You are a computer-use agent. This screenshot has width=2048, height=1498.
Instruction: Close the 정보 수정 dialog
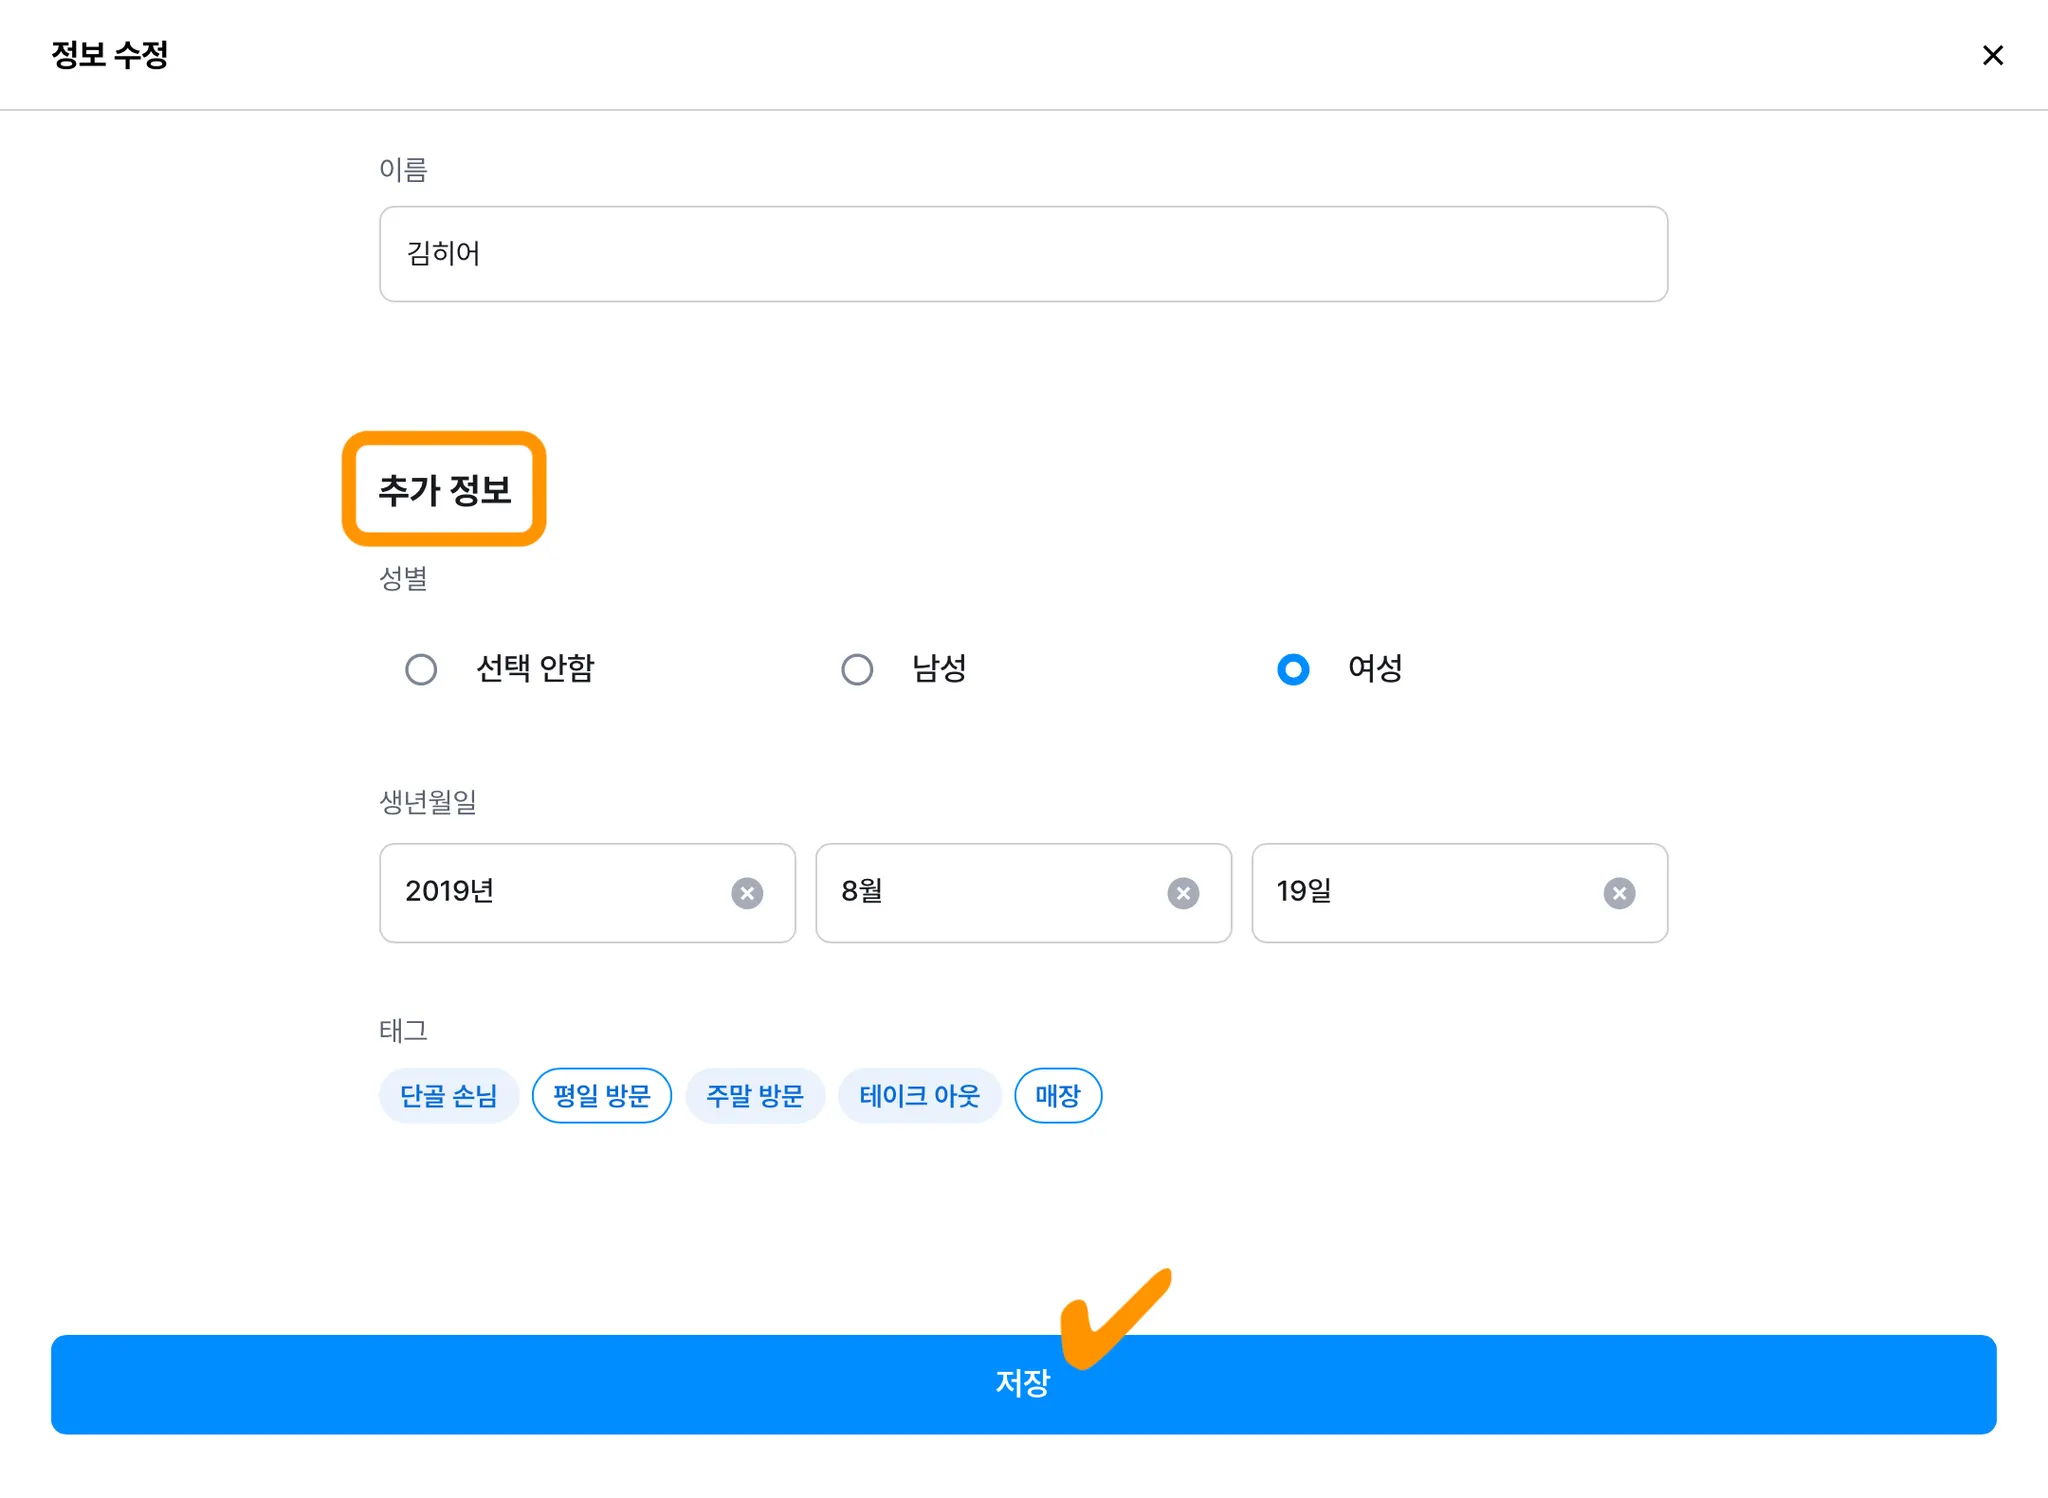click(1992, 55)
